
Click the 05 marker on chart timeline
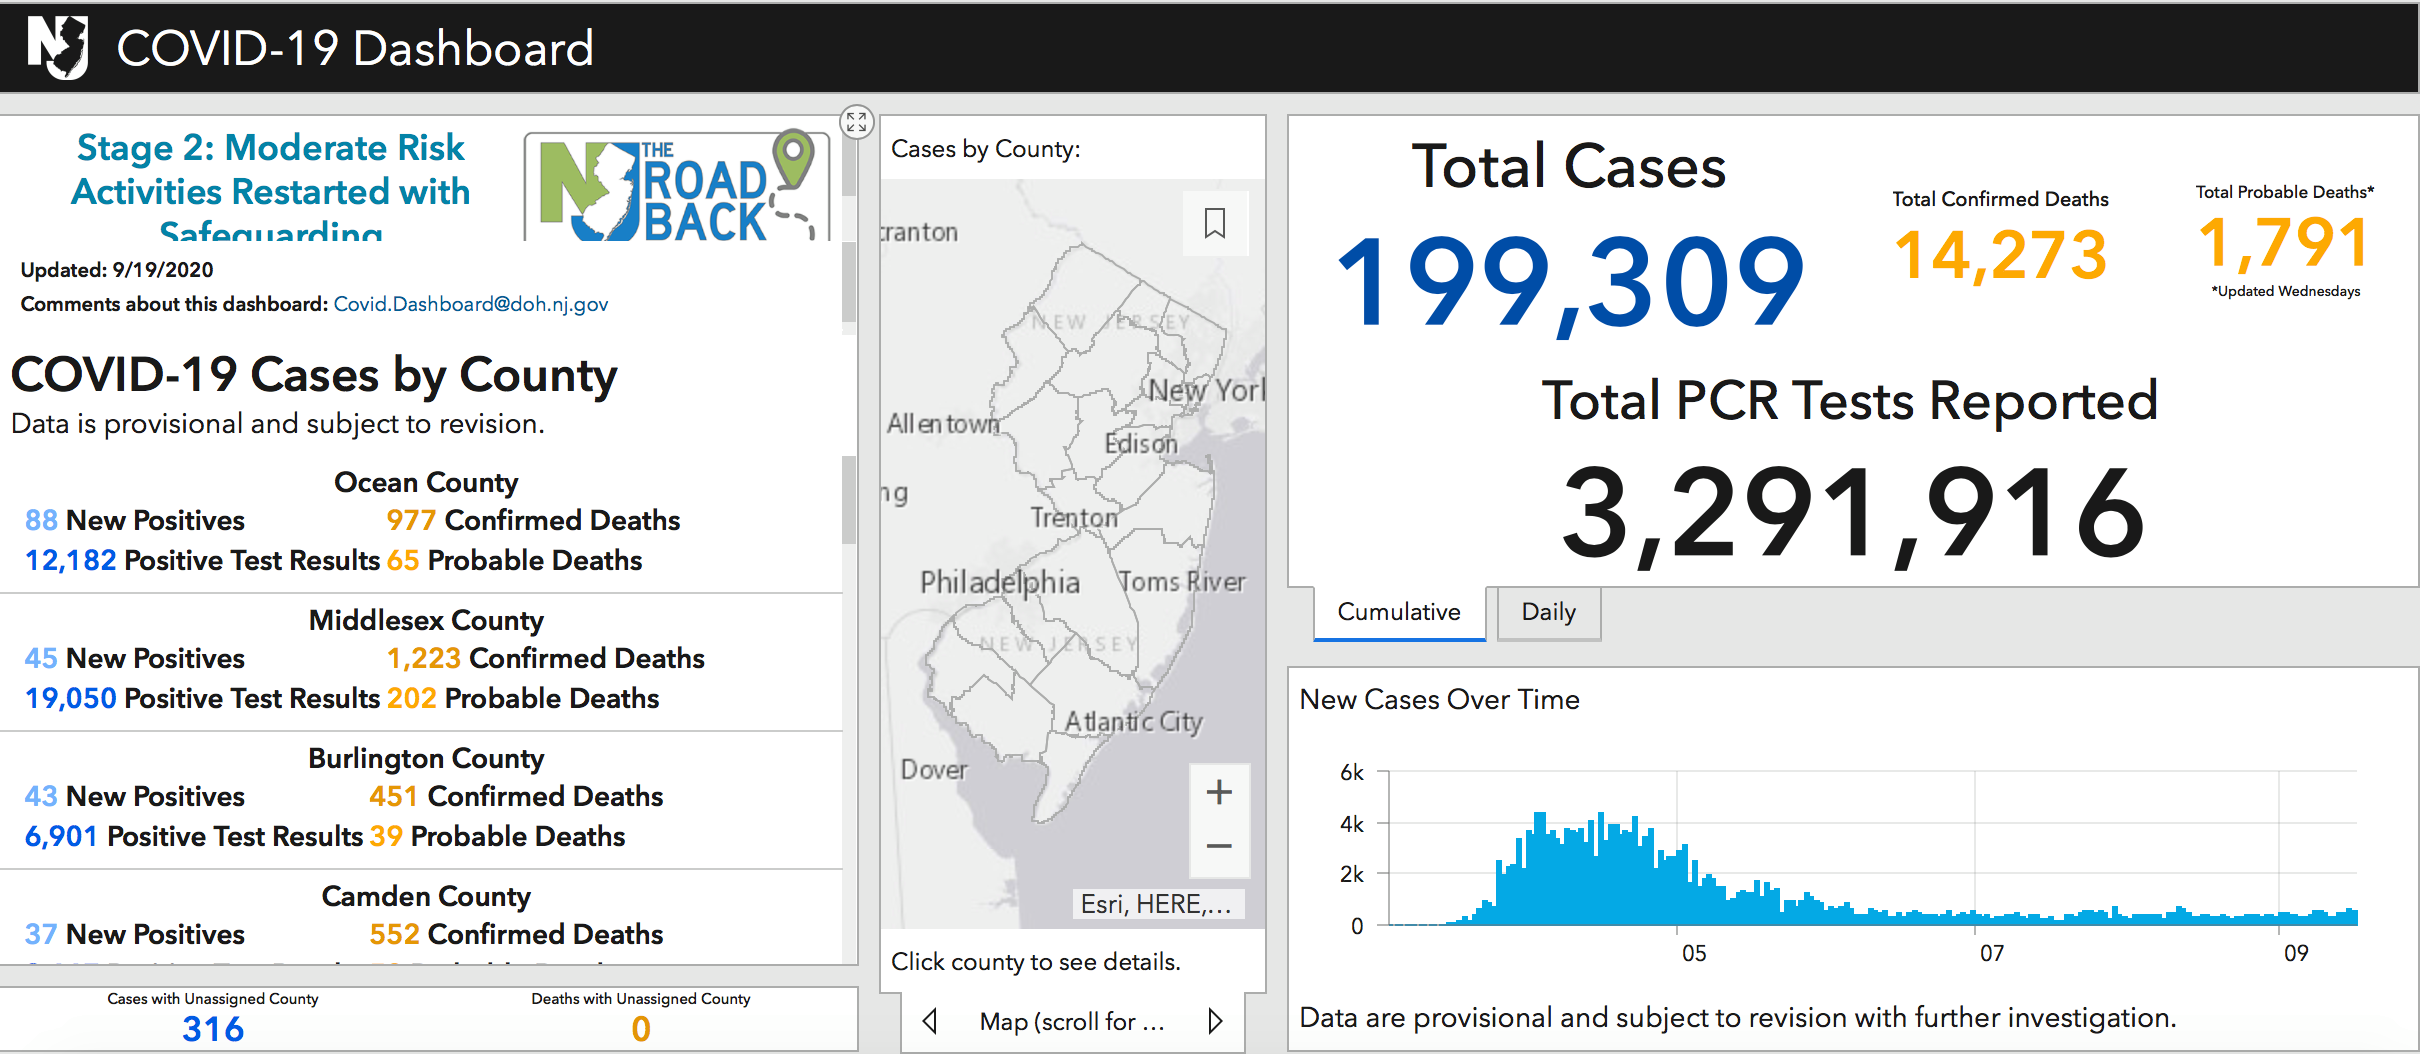pyautogui.click(x=1694, y=953)
